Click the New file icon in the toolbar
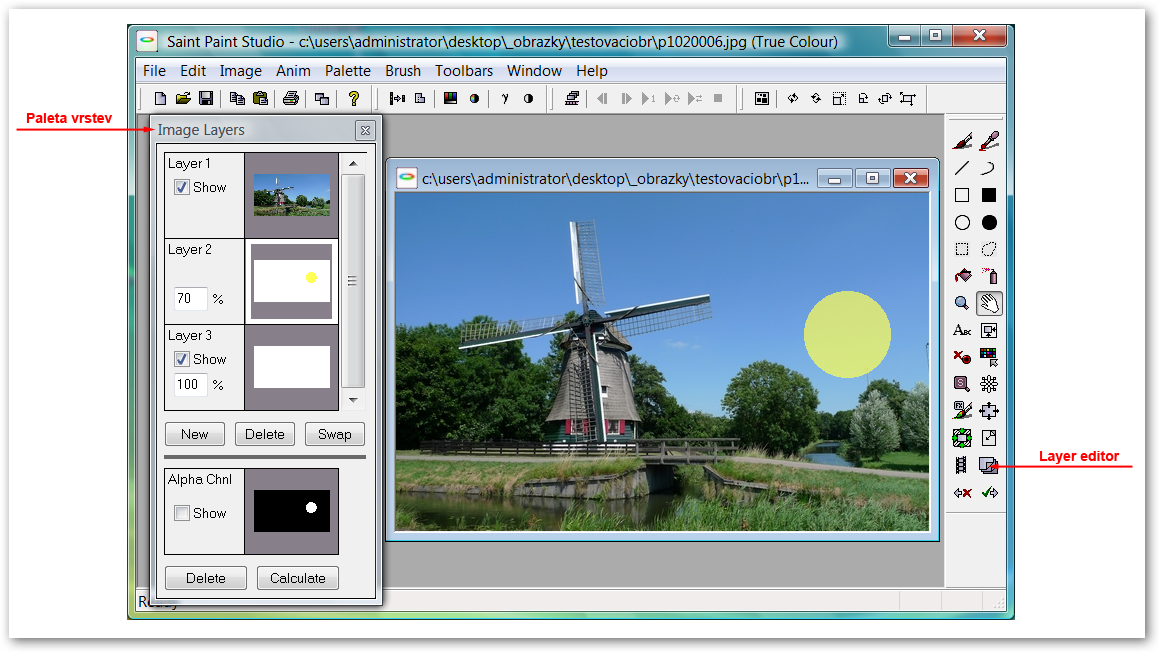Screen dimensions: 1159x652 [x=160, y=98]
